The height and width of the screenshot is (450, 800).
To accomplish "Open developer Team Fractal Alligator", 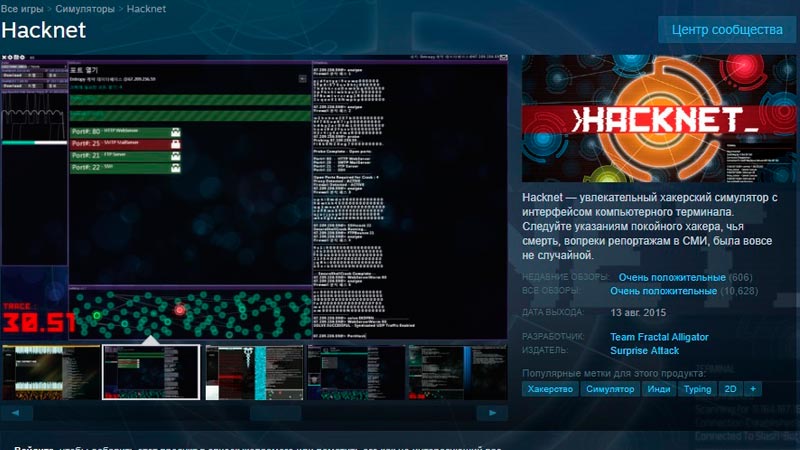I will [659, 337].
